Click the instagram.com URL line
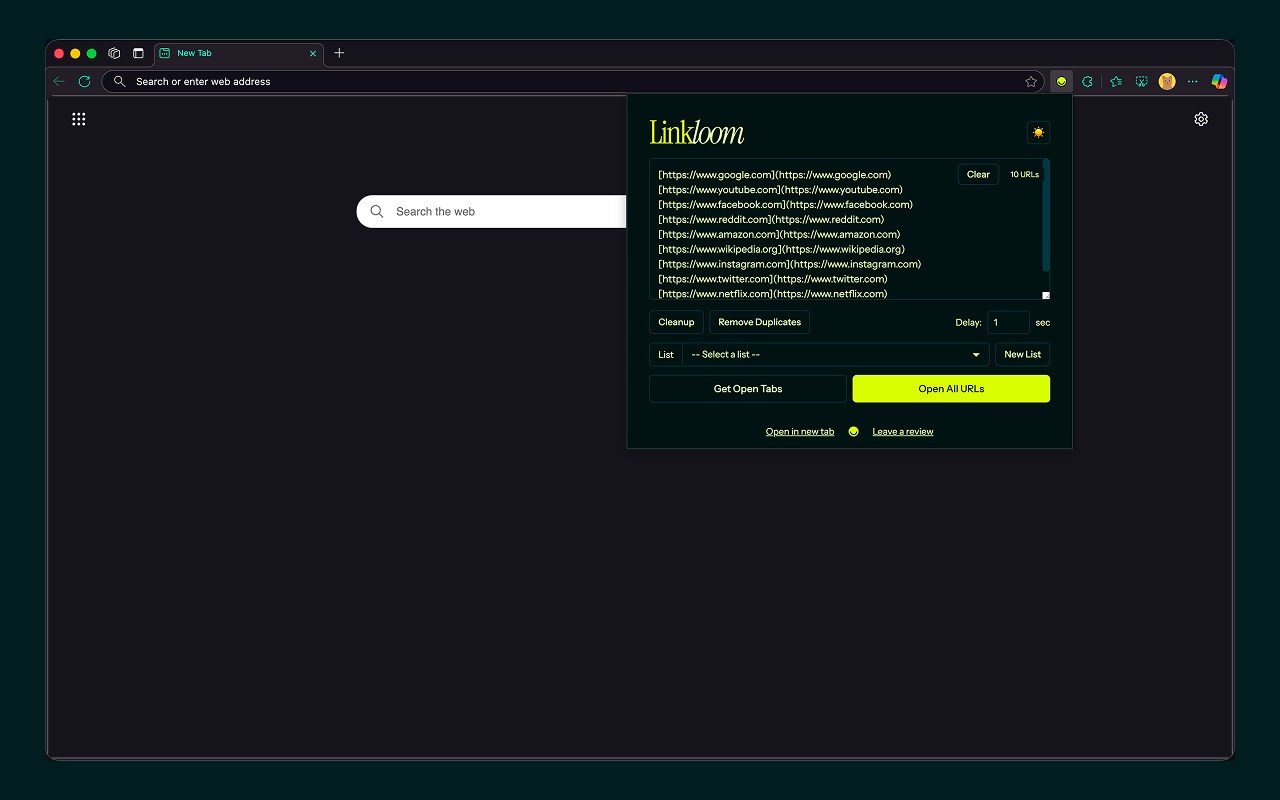1280x800 pixels. tap(790, 265)
